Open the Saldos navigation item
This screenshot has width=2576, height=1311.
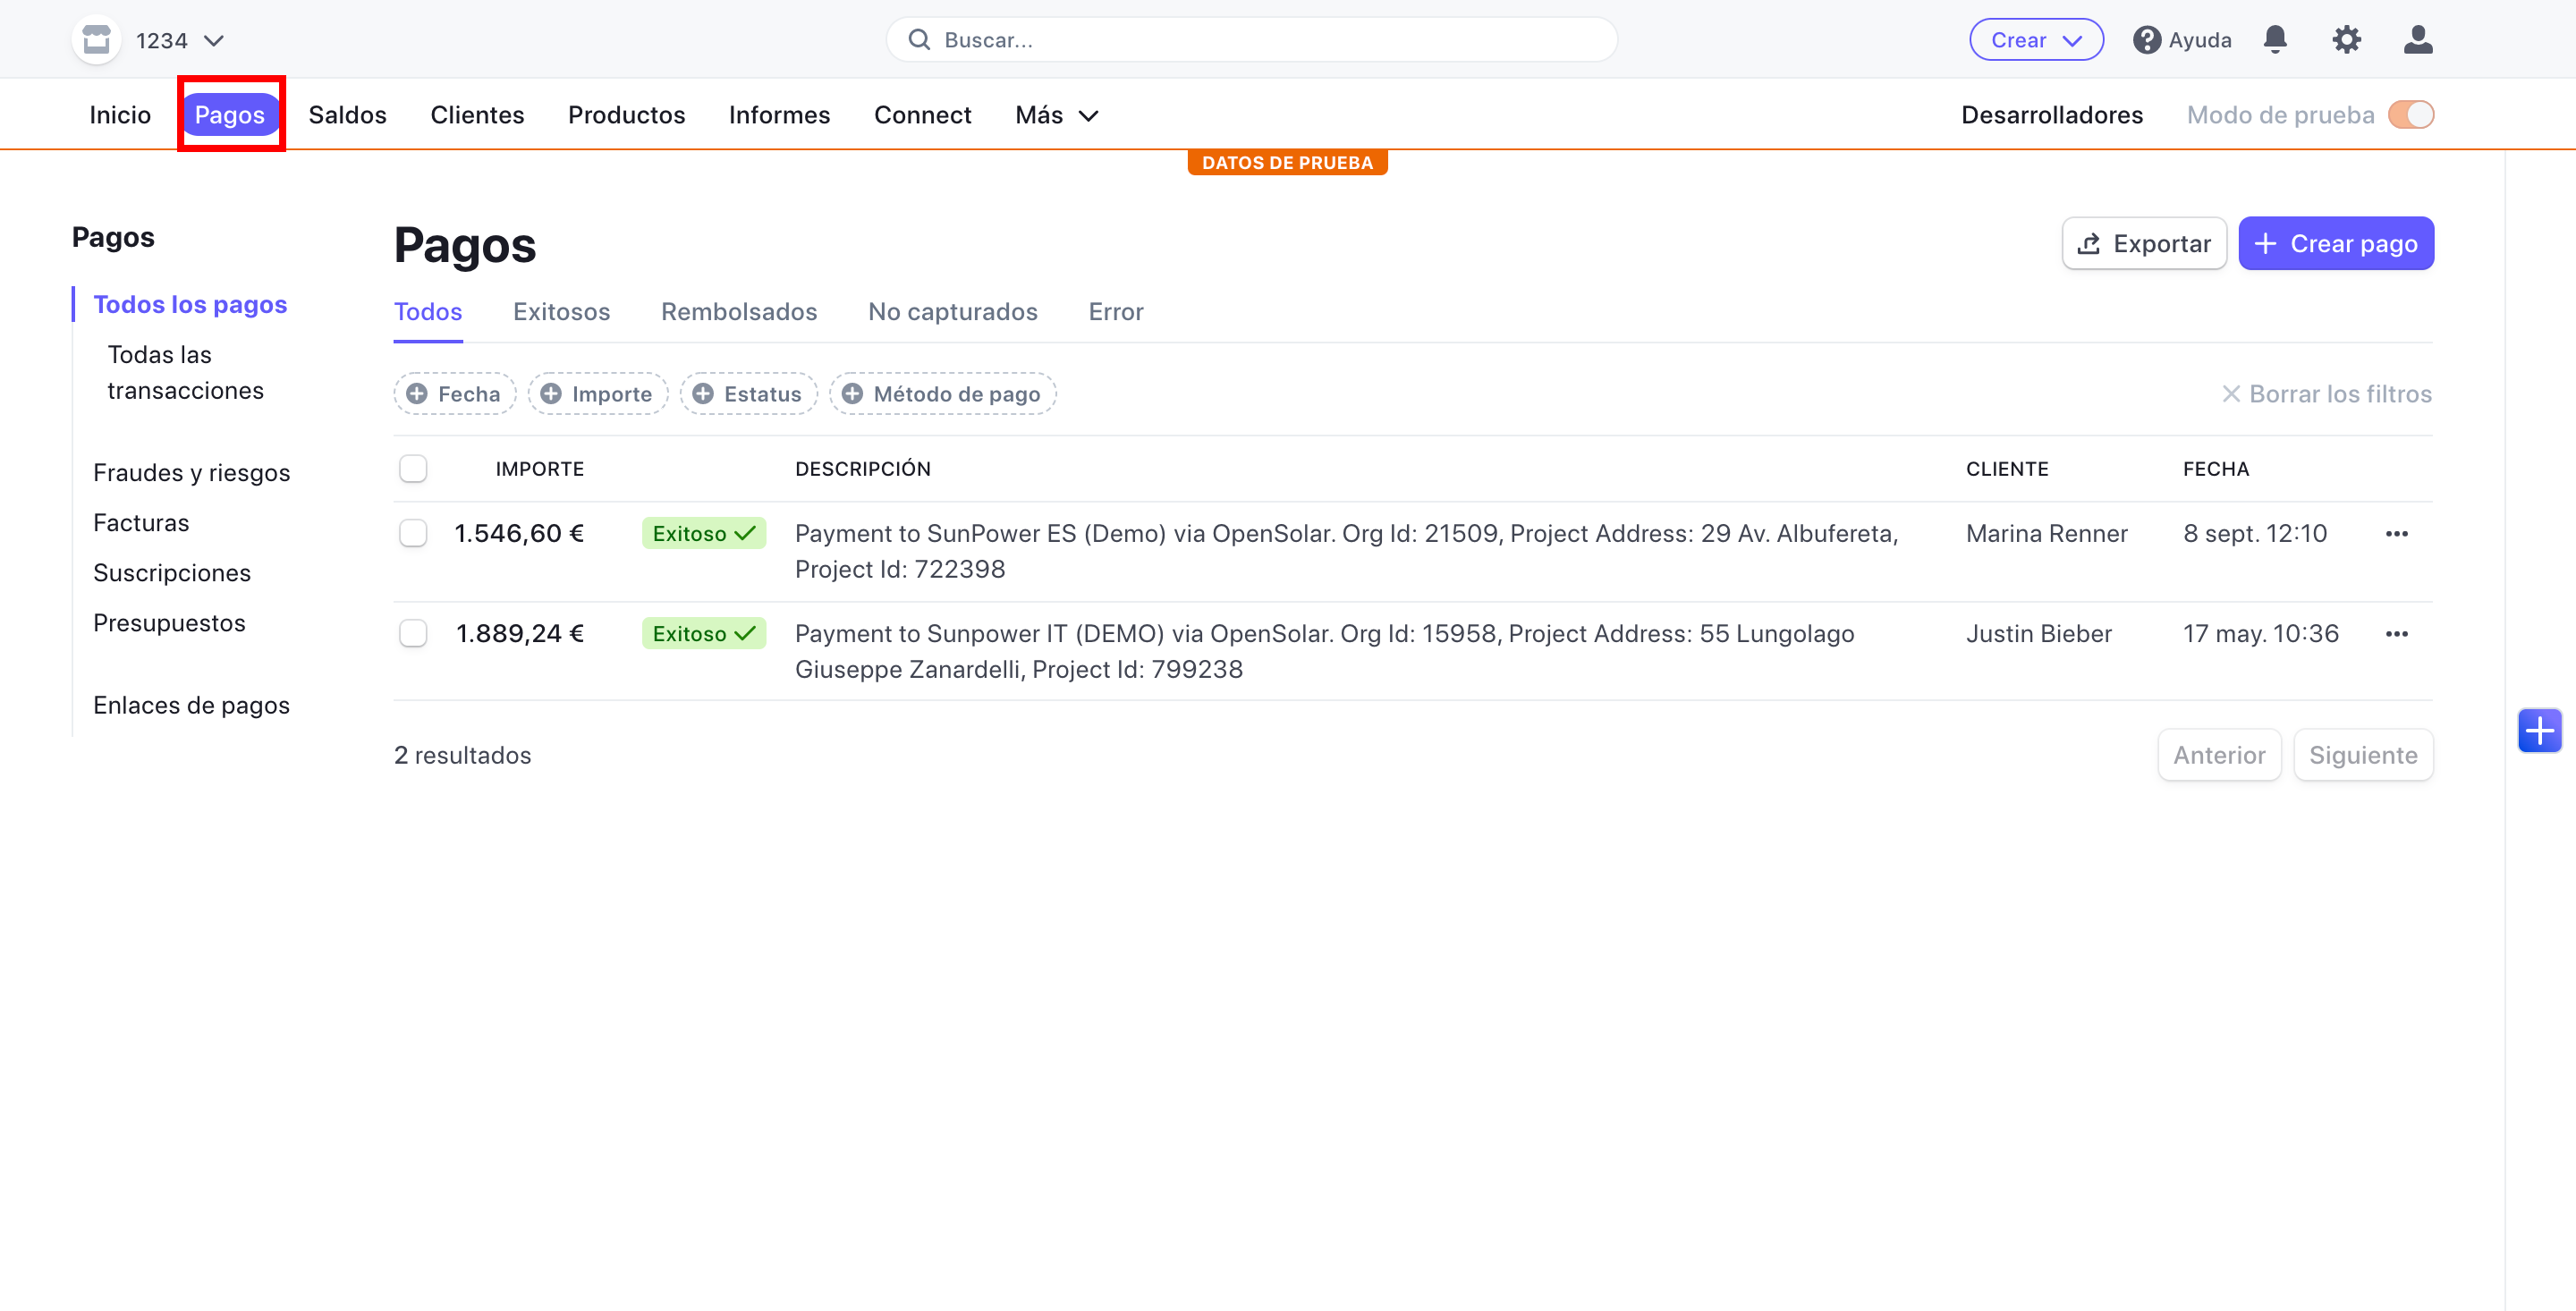pyautogui.click(x=347, y=115)
